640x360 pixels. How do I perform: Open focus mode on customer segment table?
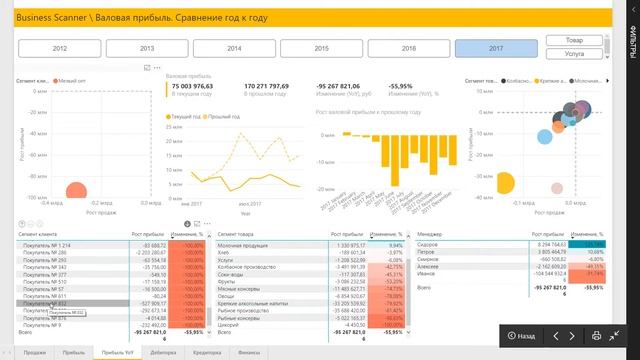coord(197,224)
